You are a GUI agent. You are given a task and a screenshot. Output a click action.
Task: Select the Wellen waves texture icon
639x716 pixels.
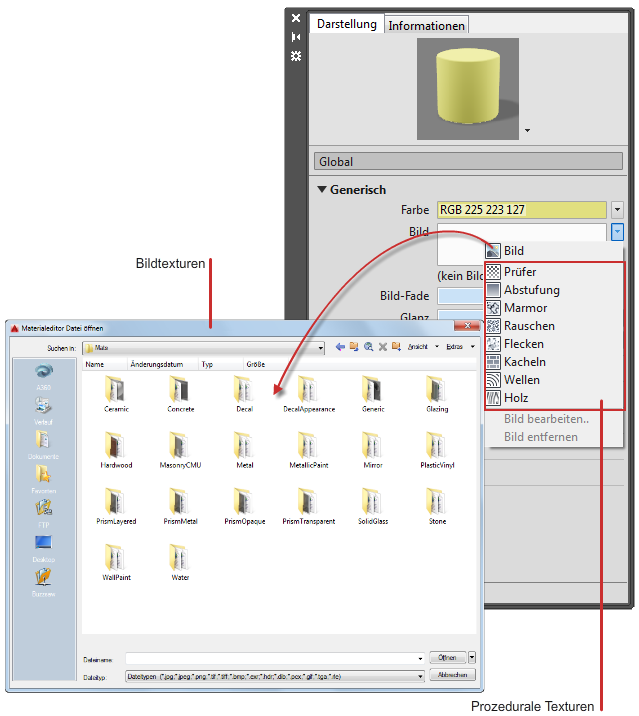pos(493,379)
